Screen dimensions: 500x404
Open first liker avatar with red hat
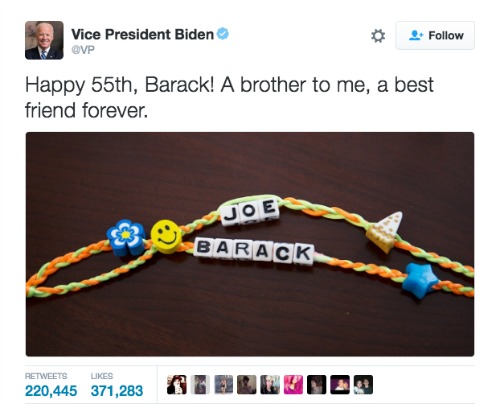[x=177, y=385]
